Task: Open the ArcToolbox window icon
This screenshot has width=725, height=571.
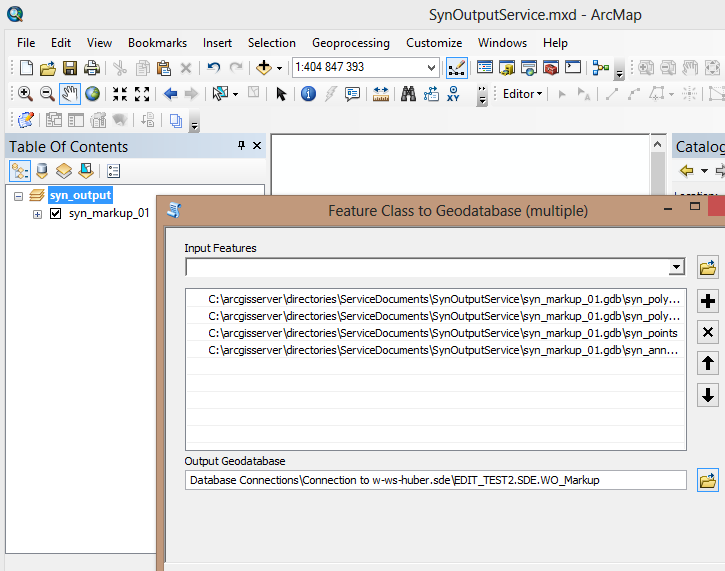Action: click(x=551, y=68)
